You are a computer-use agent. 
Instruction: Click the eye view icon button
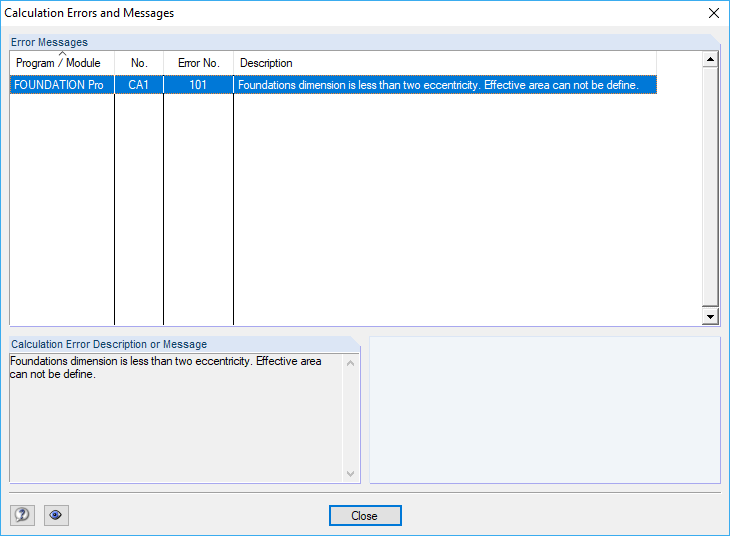pyautogui.click(x=56, y=515)
